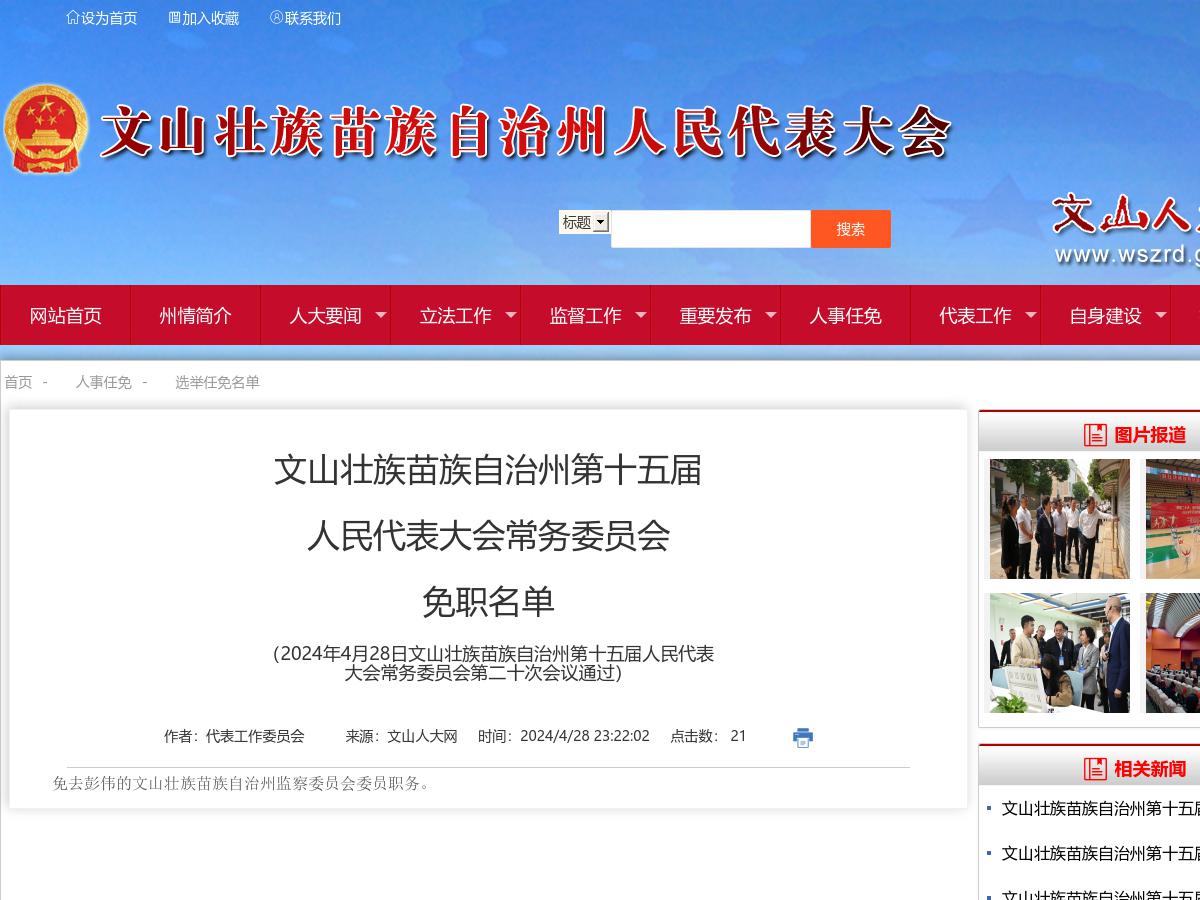Viewport: 1200px width, 900px height.
Task: Click the national emblem logo
Action: [45, 128]
